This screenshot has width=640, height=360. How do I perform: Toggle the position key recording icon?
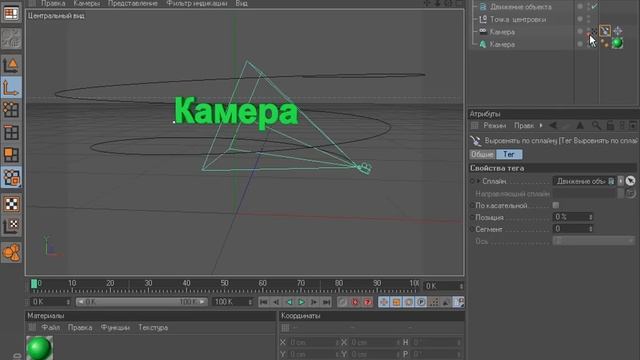pos(384,302)
